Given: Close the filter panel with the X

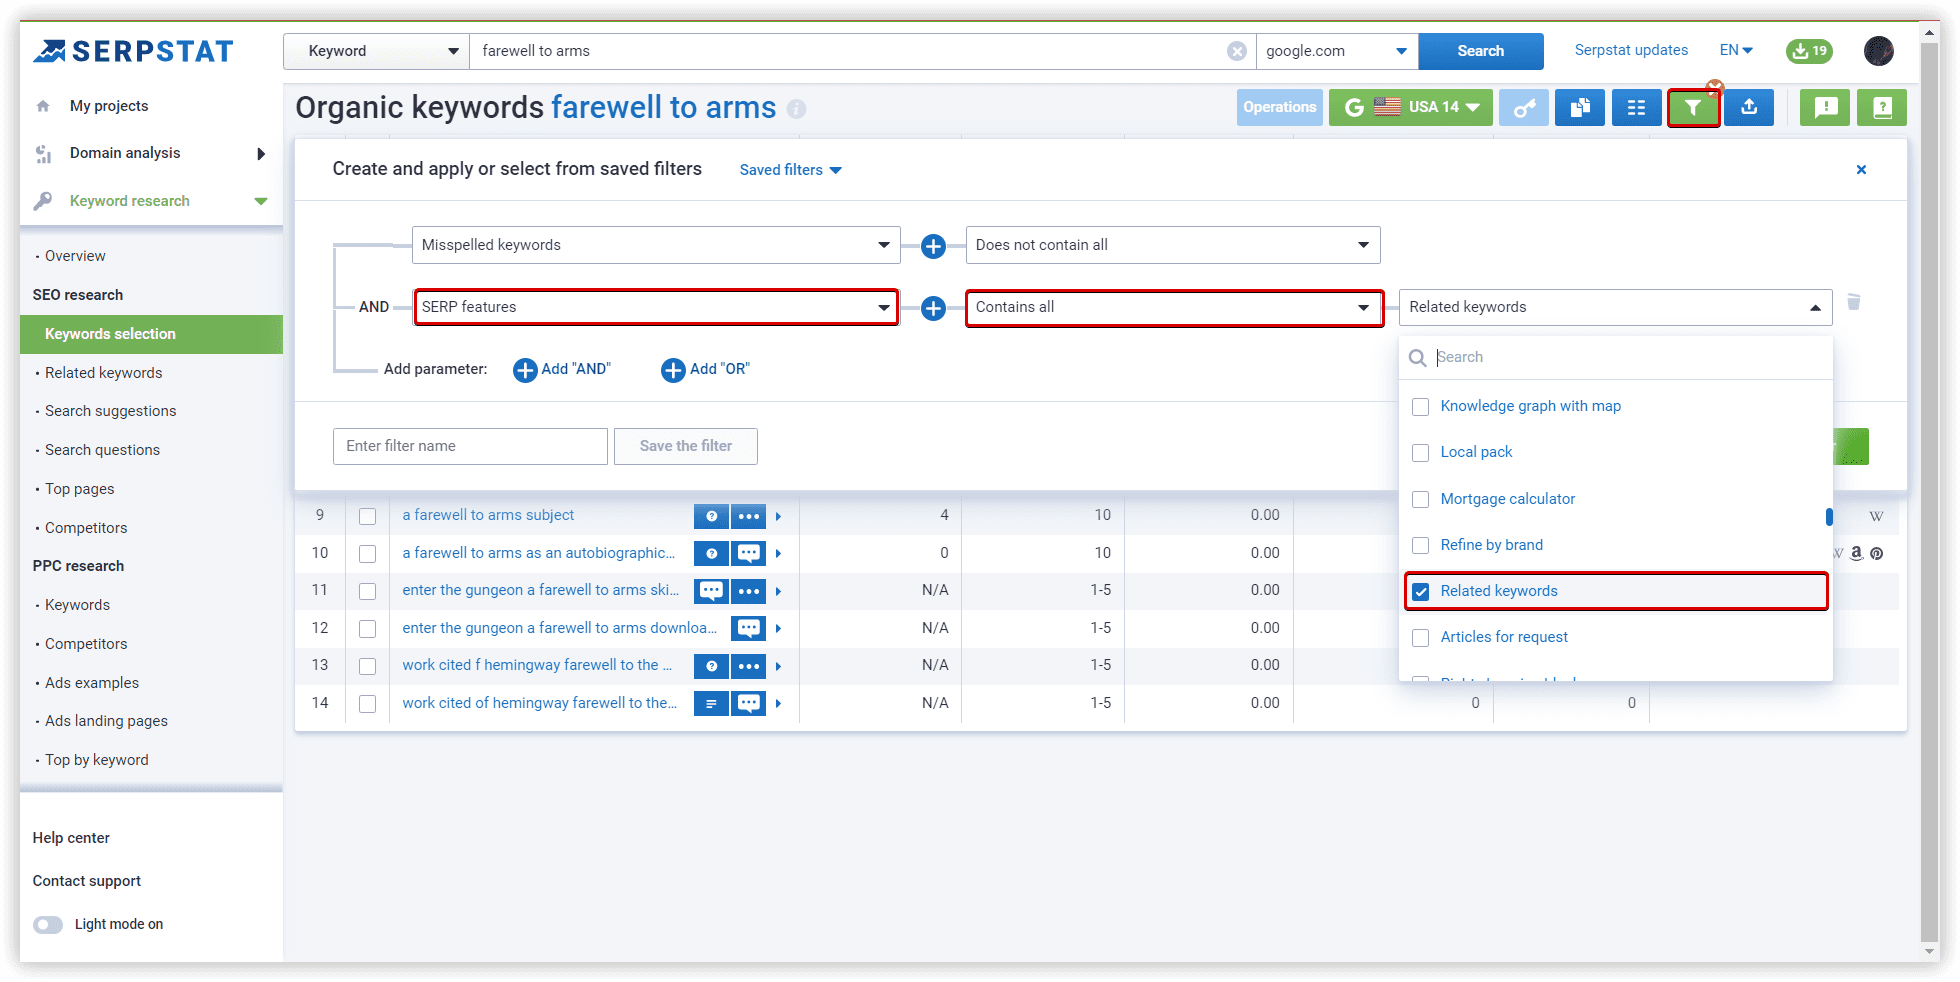Looking at the screenshot, I should (x=1861, y=170).
